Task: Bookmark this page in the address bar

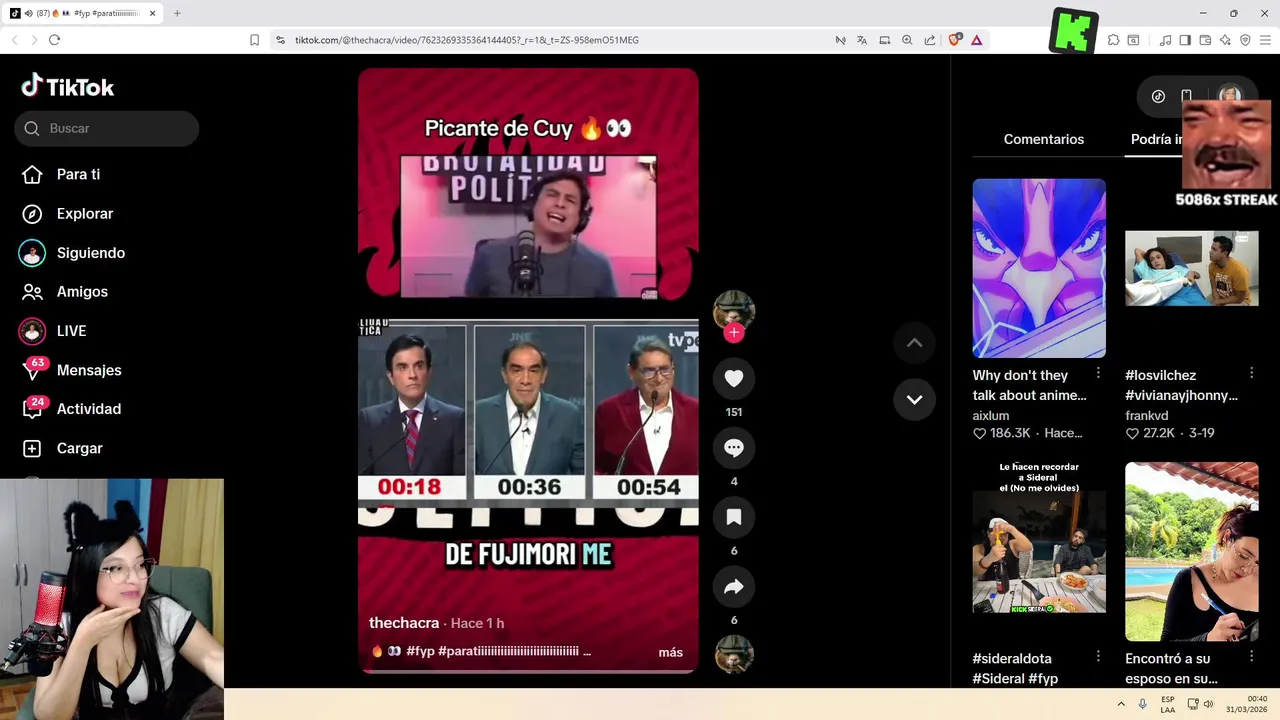Action: 254,40
